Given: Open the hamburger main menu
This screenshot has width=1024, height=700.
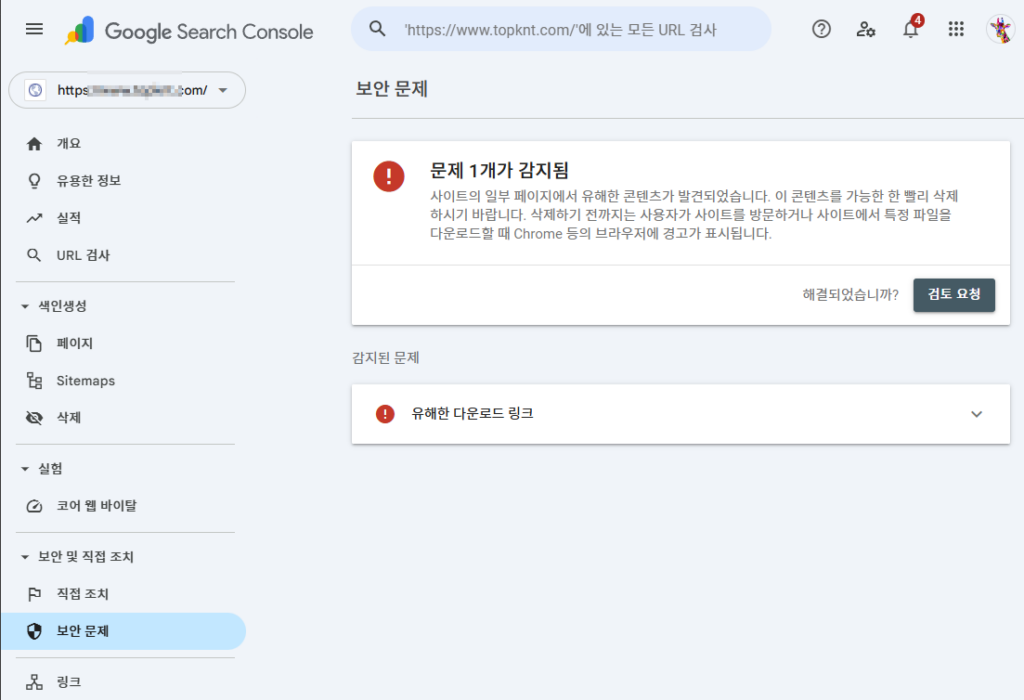Looking at the screenshot, I should click(x=34, y=29).
